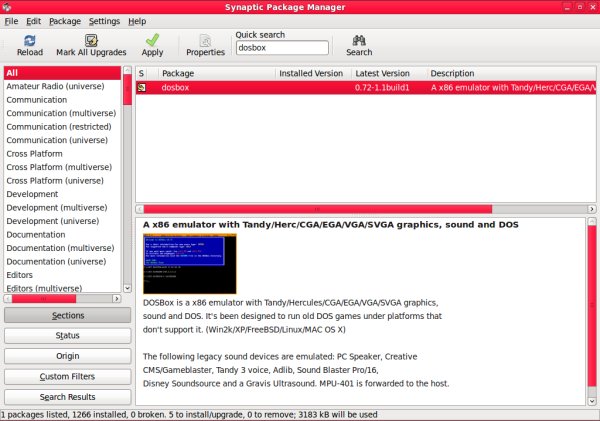This screenshot has height=421, width=600.
Task: Sort by Latest Version column header
Action: [x=389, y=73]
